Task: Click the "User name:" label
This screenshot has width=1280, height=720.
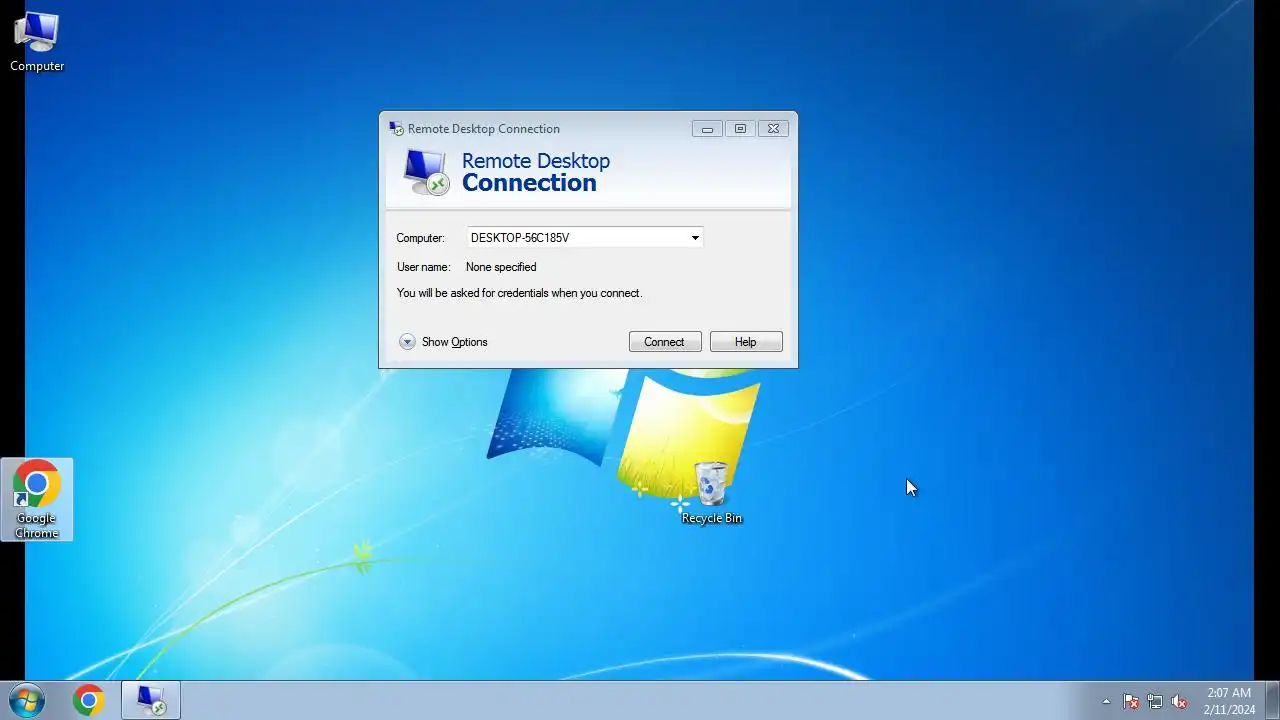Action: pos(424,267)
